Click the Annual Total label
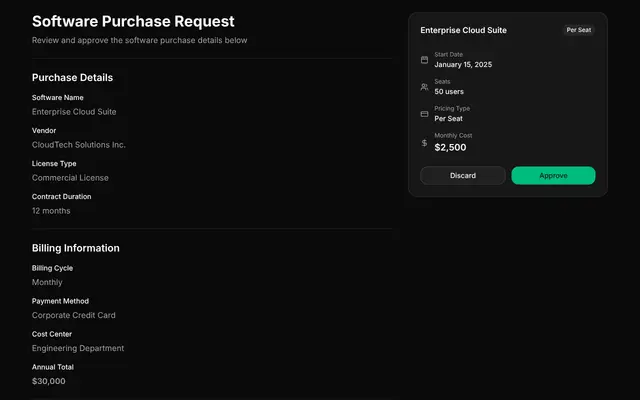The height and width of the screenshot is (400, 640). click(x=53, y=367)
